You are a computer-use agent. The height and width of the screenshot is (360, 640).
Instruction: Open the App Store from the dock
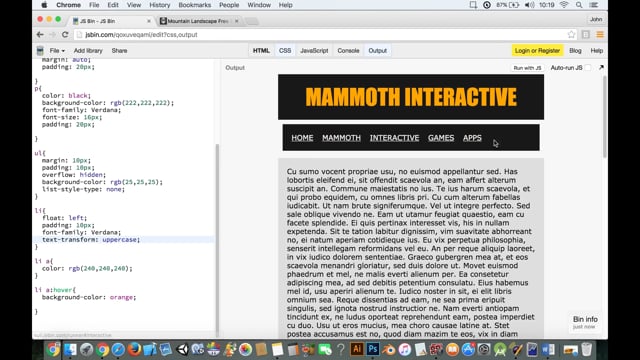point(468,349)
